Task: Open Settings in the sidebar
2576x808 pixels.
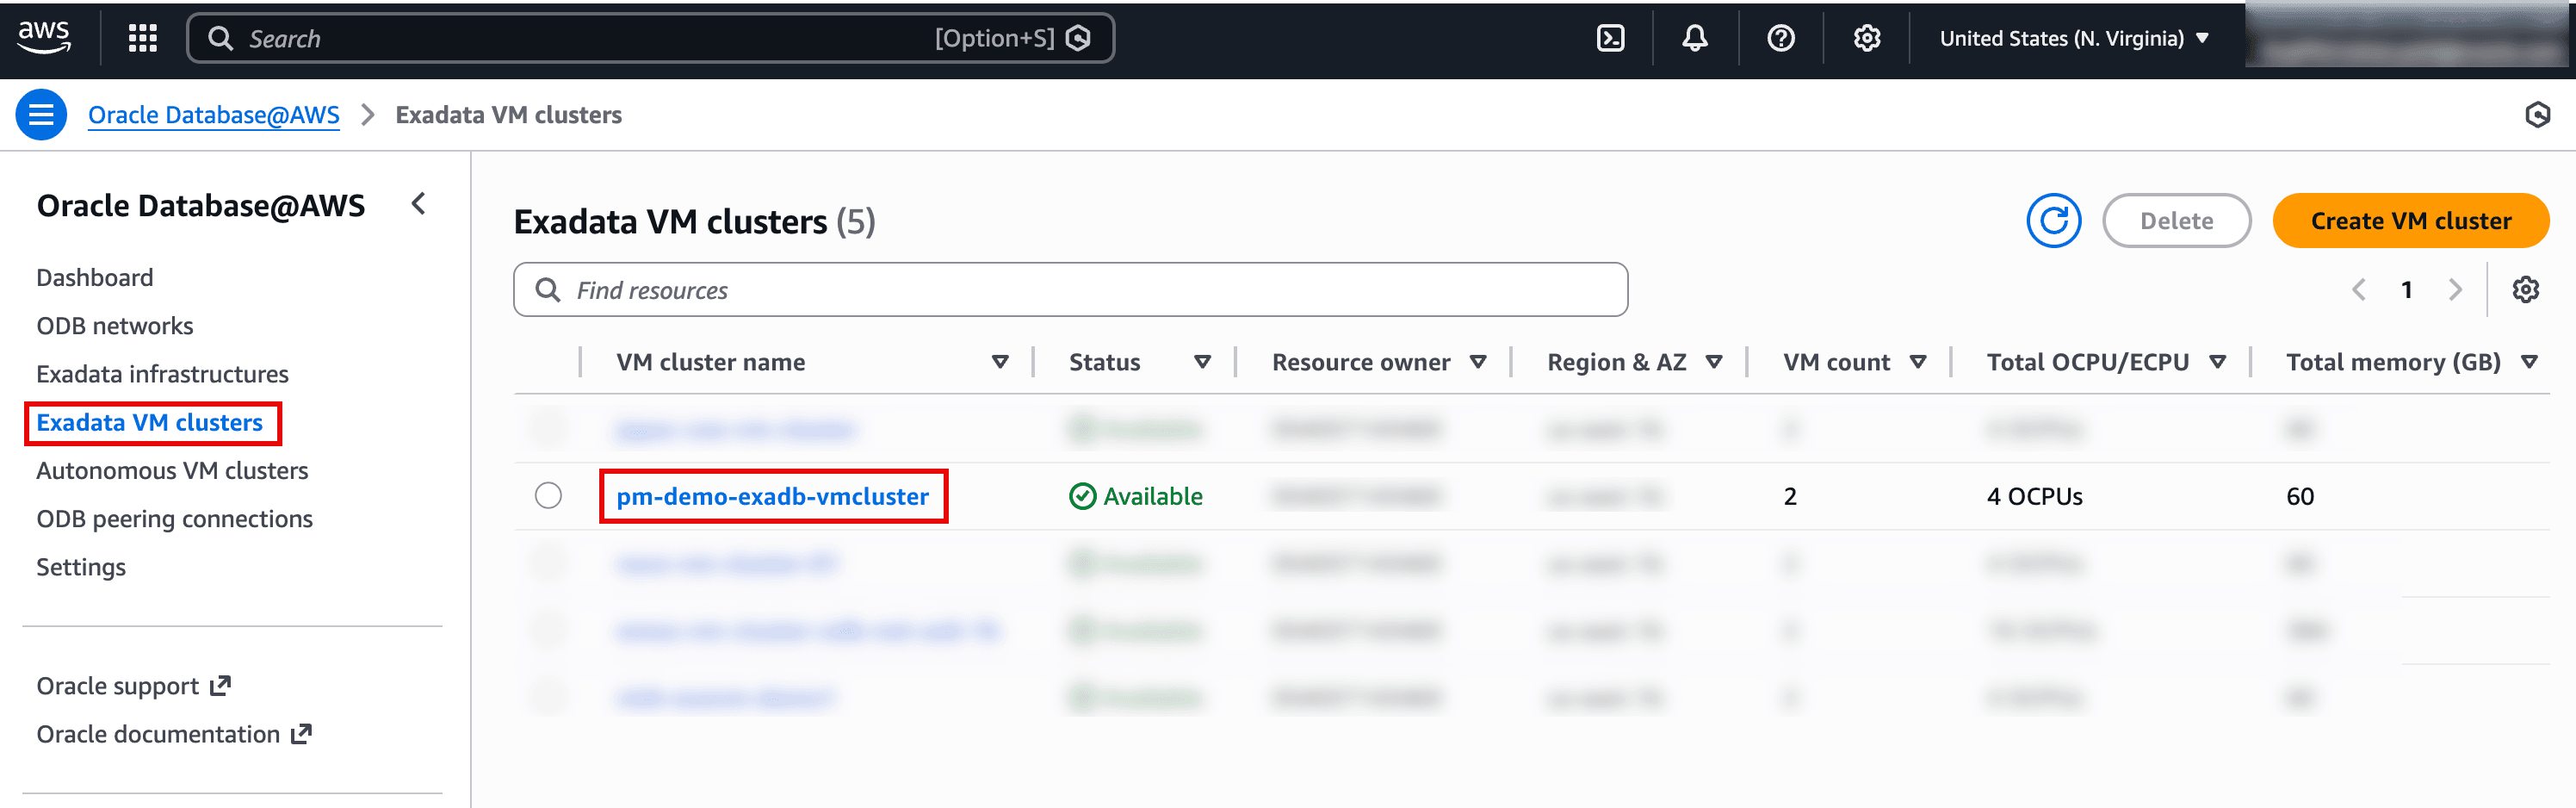Action: pyautogui.click(x=81, y=567)
